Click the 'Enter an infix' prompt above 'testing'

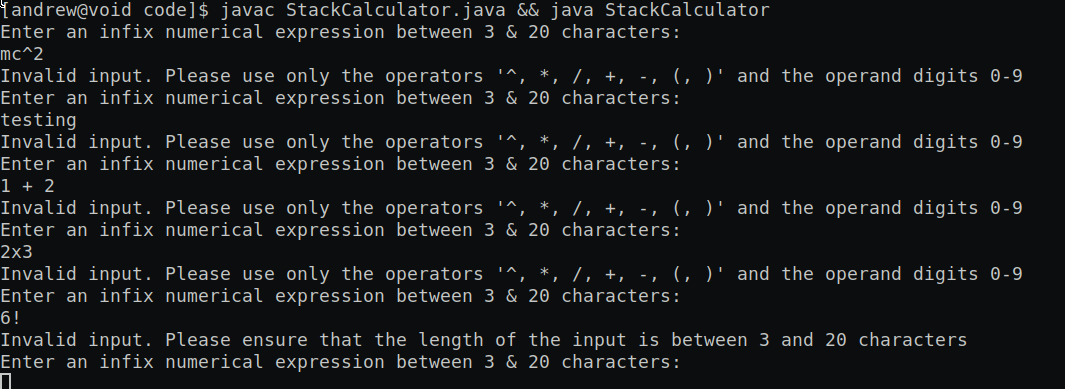click(340, 98)
